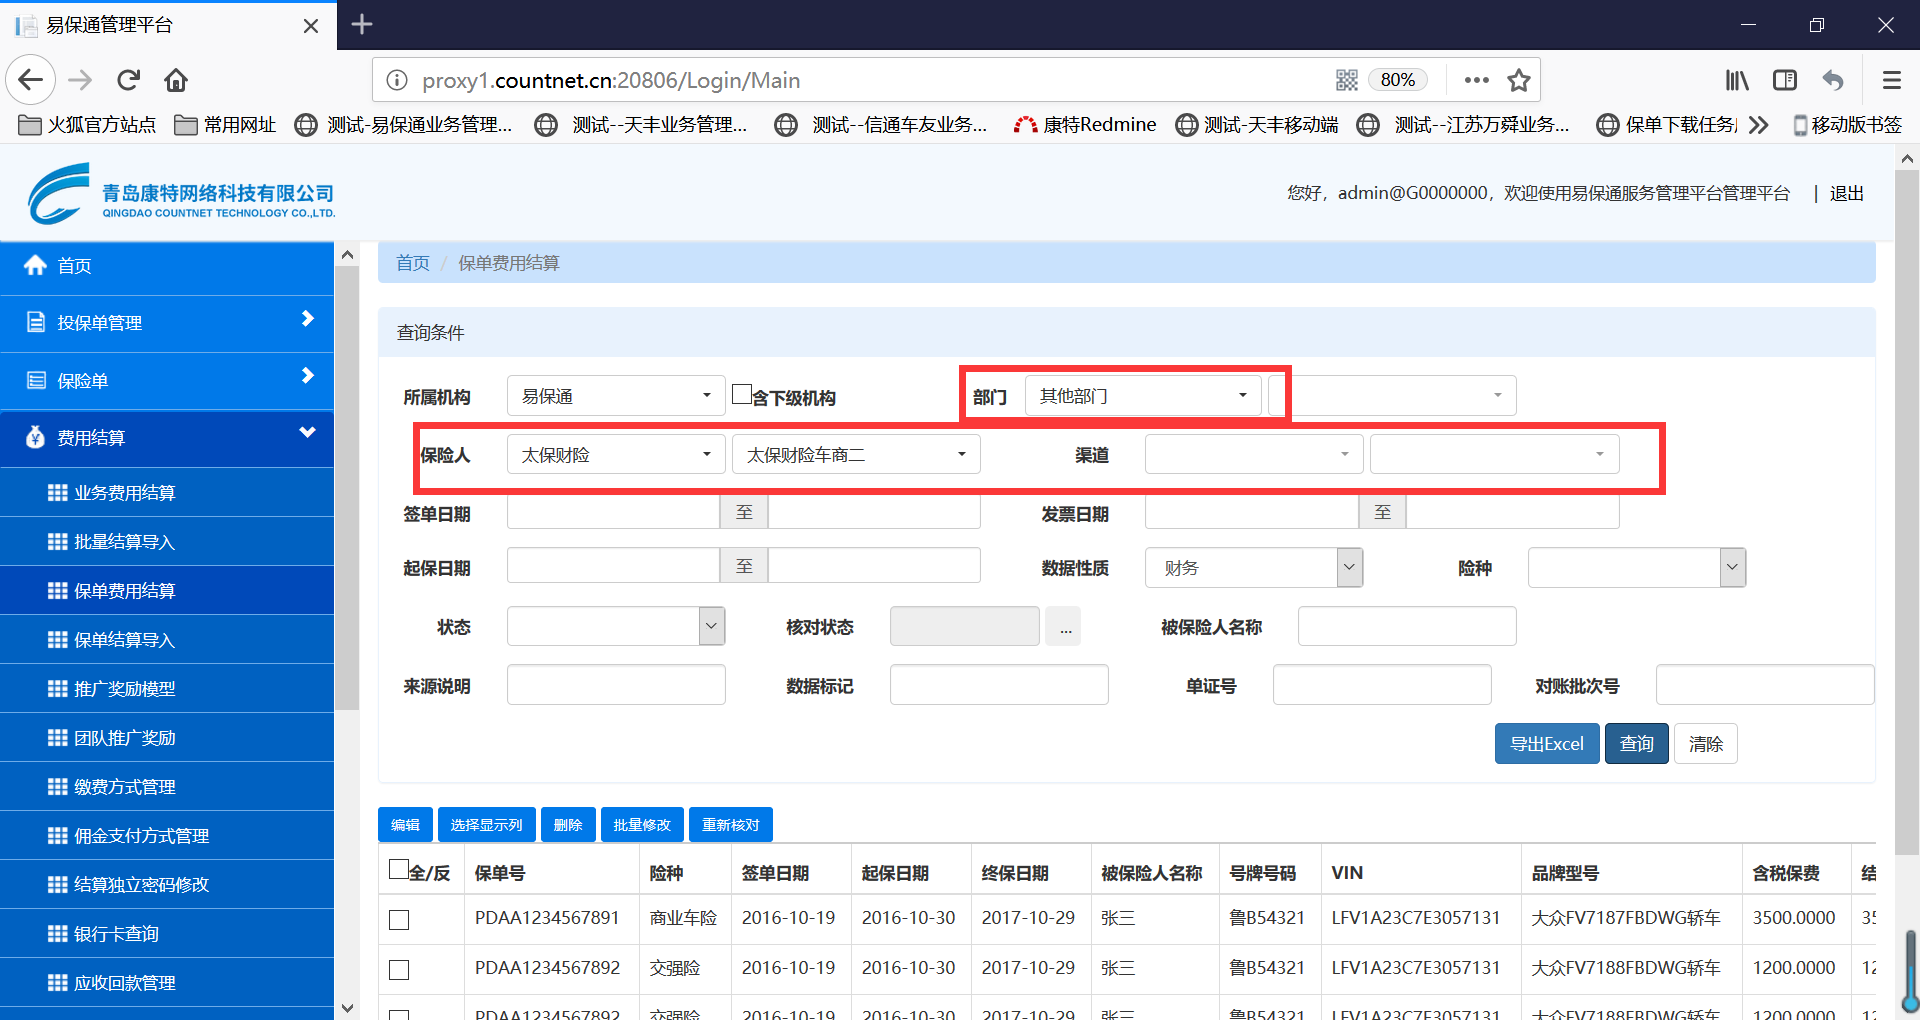Viewport: 1920px width, 1020px height.
Task: Click the 导出Excel button
Action: click(x=1546, y=744)
